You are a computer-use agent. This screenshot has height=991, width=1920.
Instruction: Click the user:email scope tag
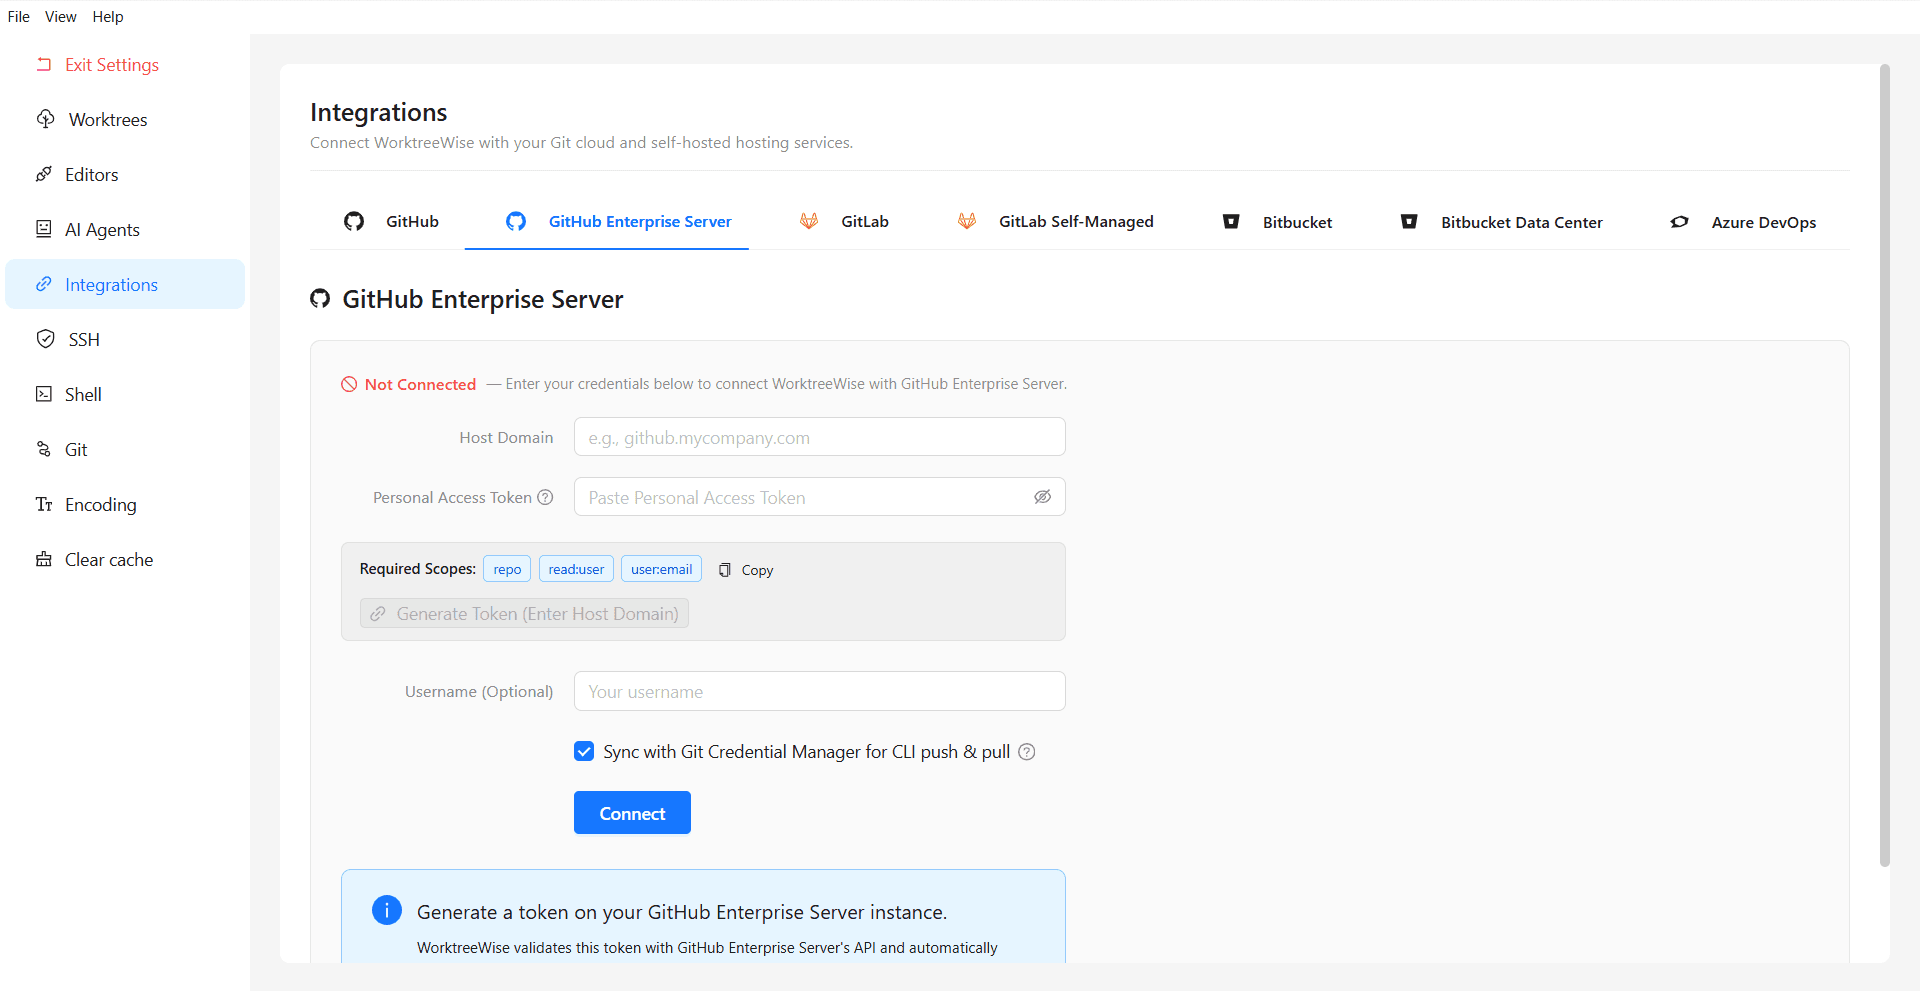pos(661,569)
